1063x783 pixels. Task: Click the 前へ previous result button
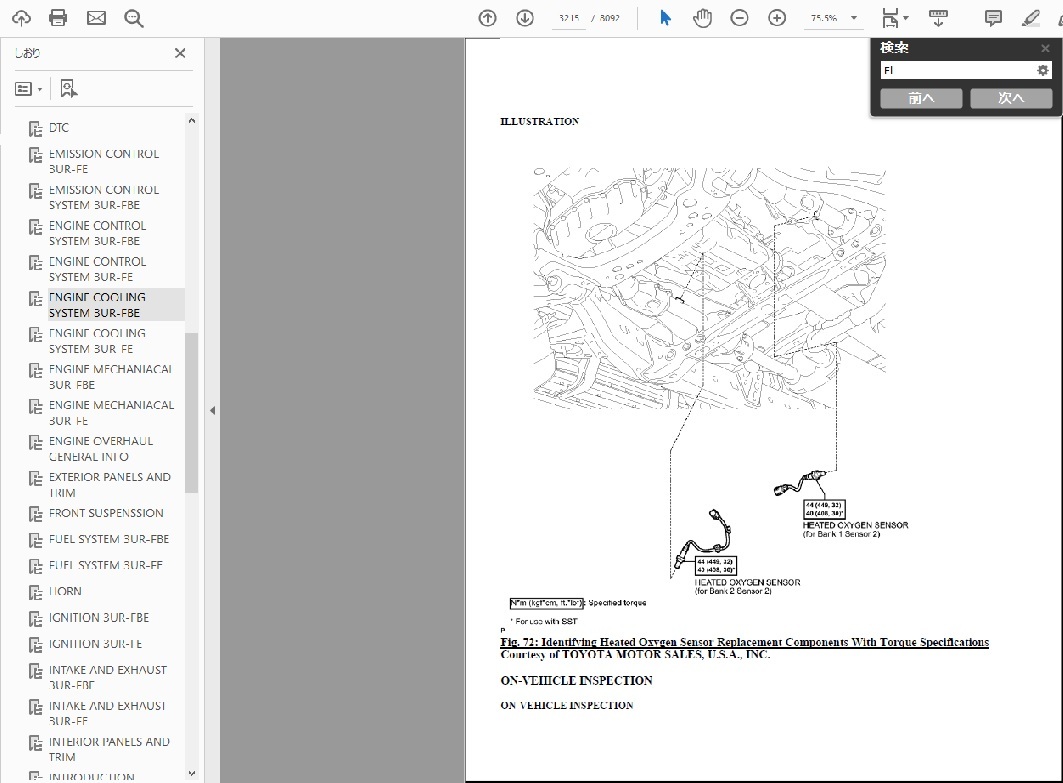coord(921,98)
